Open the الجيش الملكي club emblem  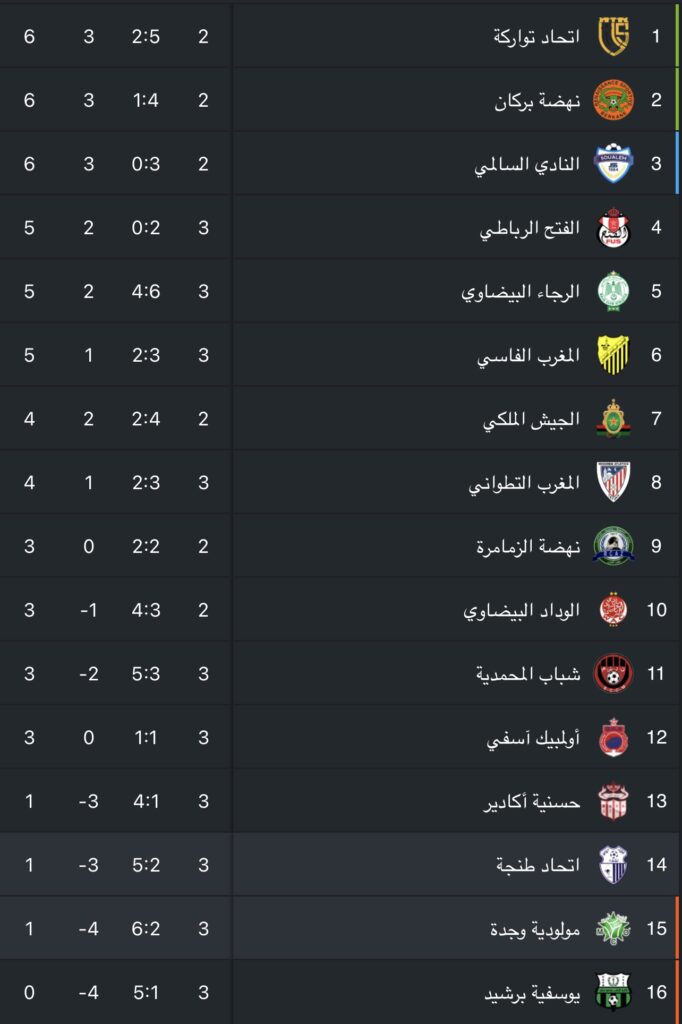(x=613, y=419)
